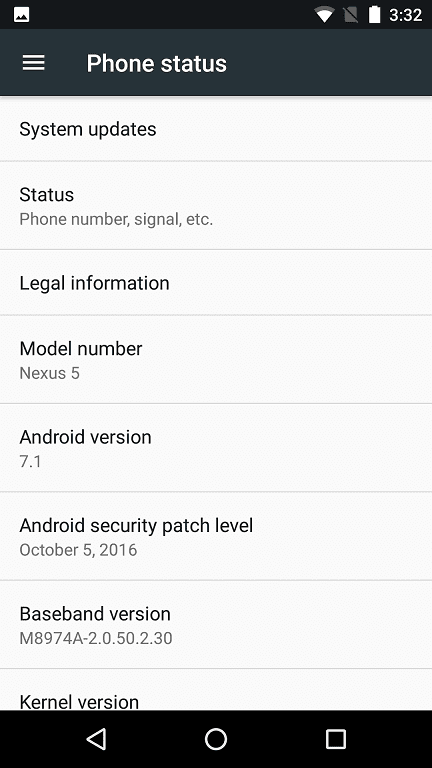Open Legal information
The height and width of the screenshot is (768, 432).
pyautogui.click(x=216, y=283)
